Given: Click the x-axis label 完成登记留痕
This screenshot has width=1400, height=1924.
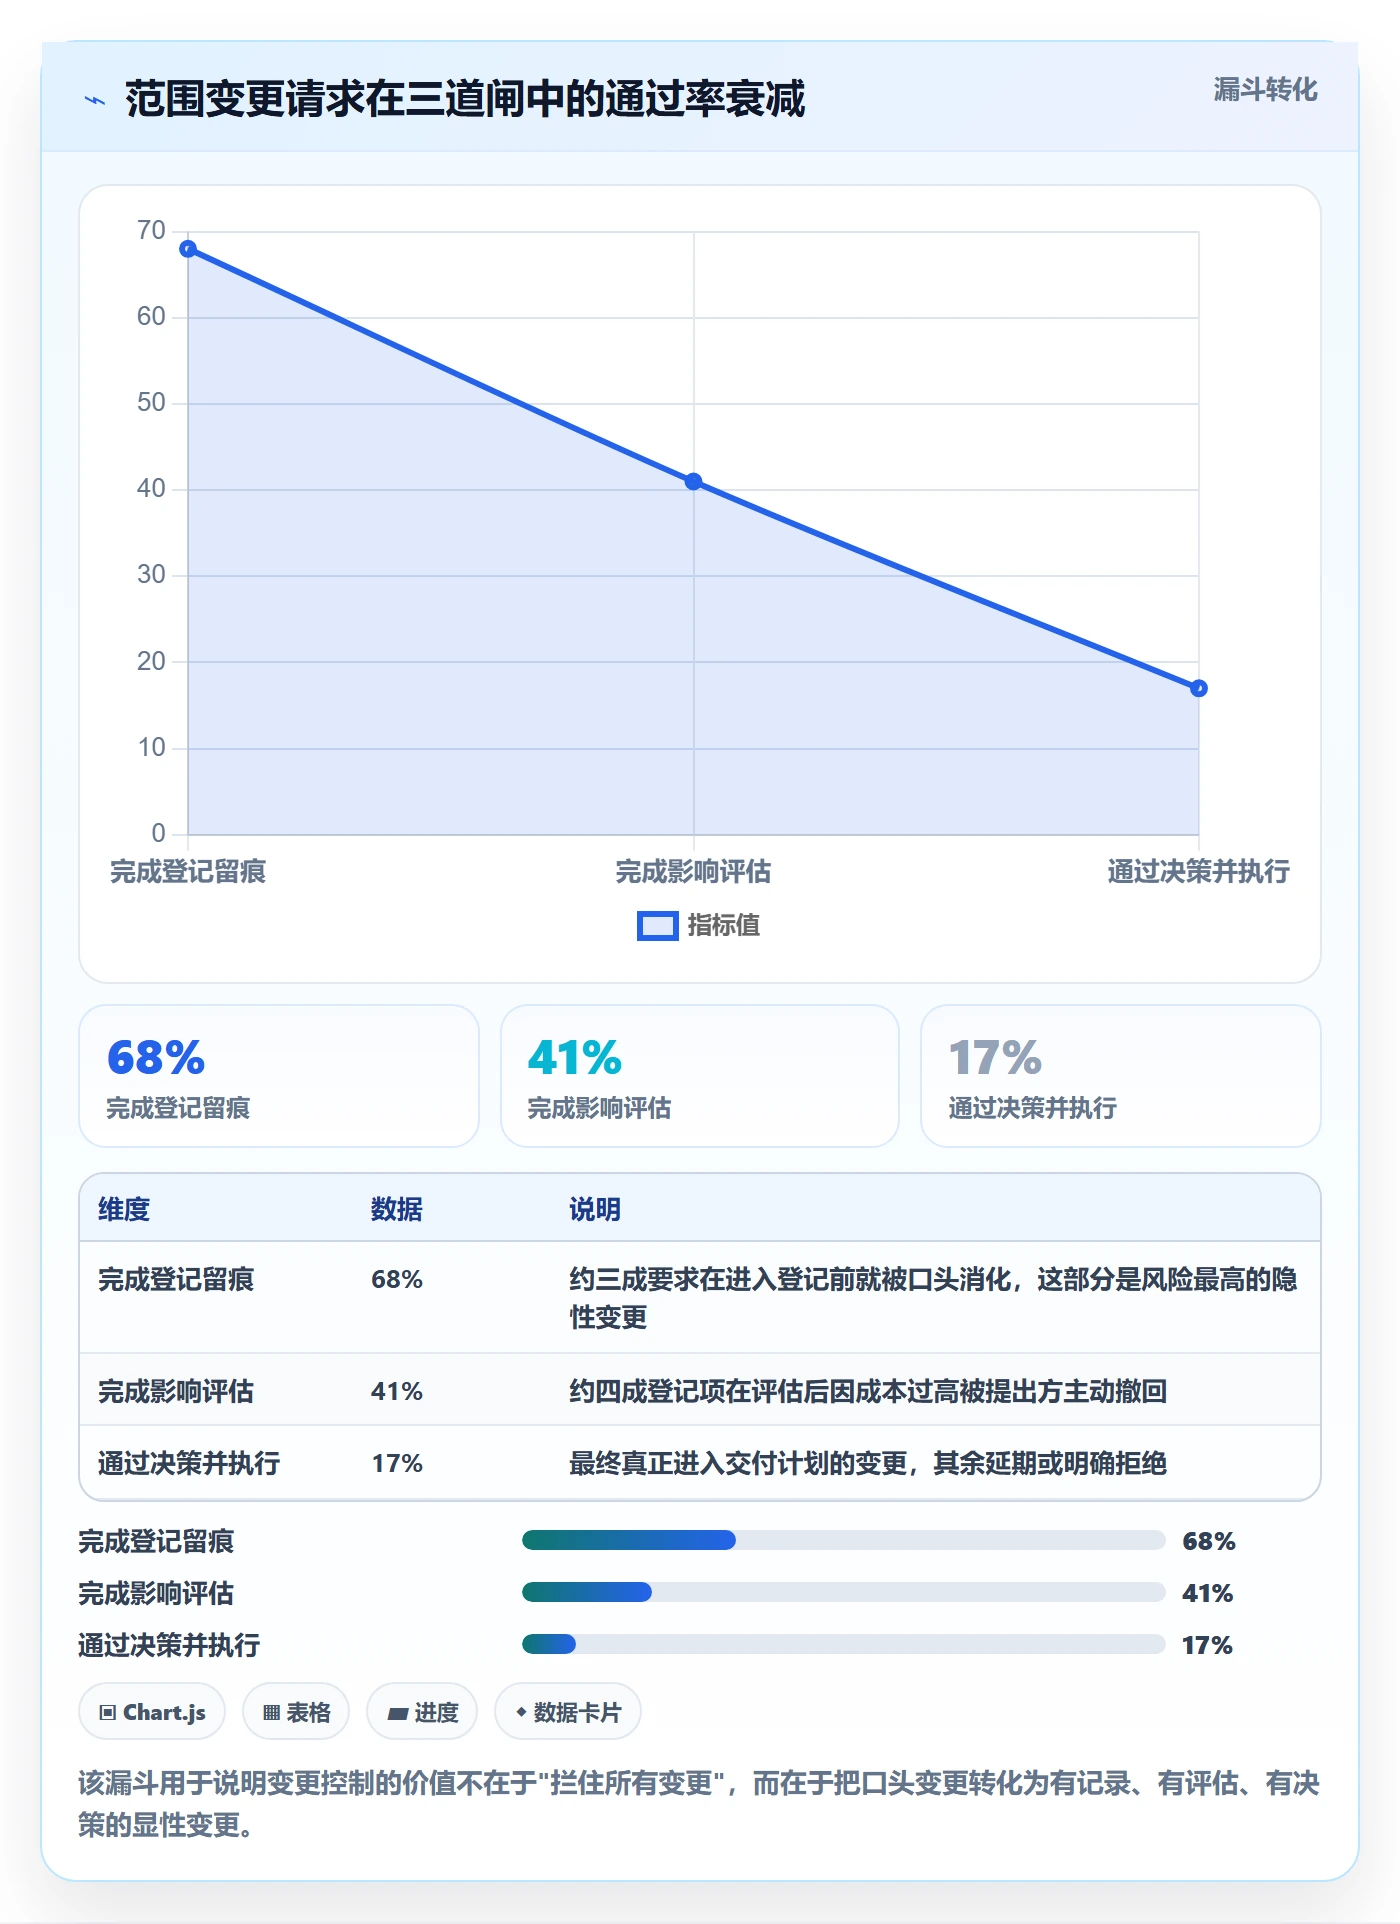Looking at the screenshot, I should pos(188,872).
